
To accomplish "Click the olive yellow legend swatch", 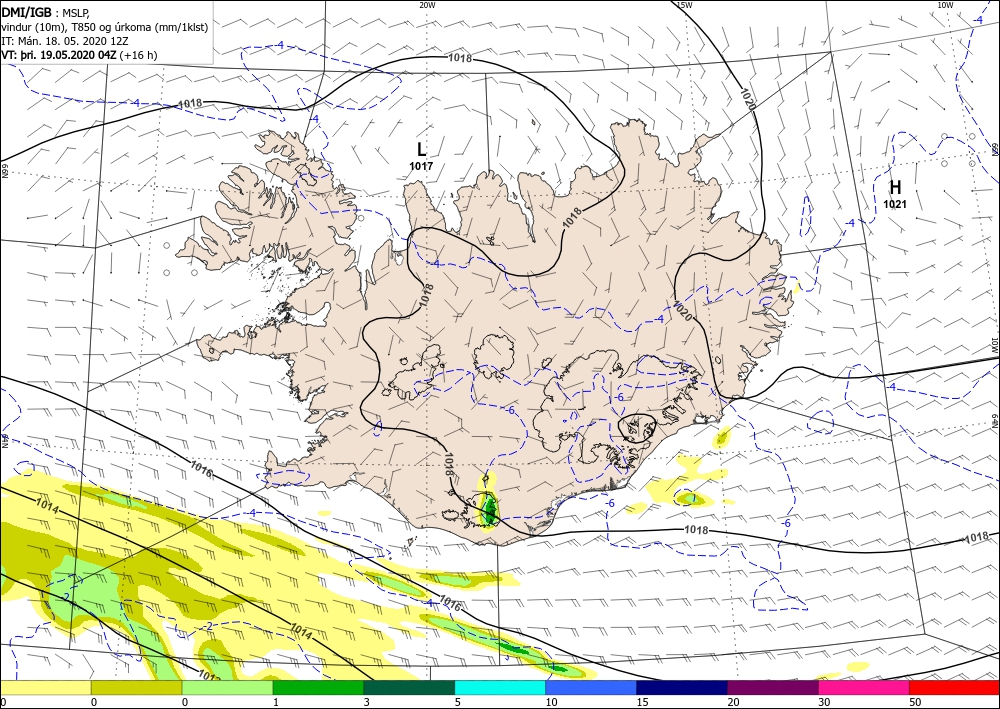I will pos(136,687).
